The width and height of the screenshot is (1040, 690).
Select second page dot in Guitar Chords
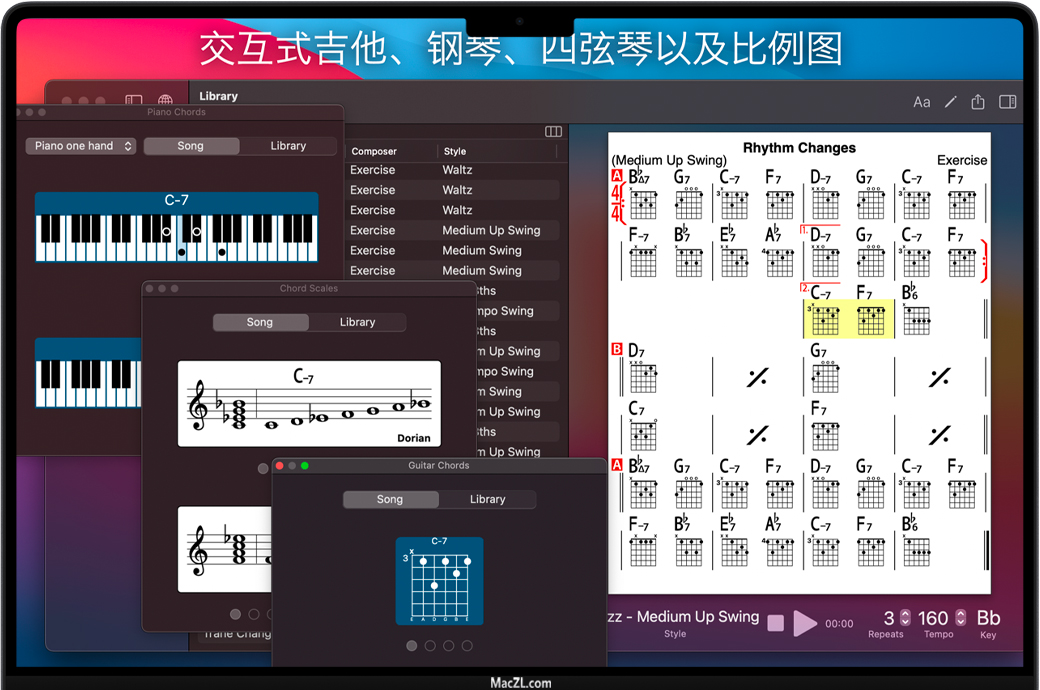430,646
